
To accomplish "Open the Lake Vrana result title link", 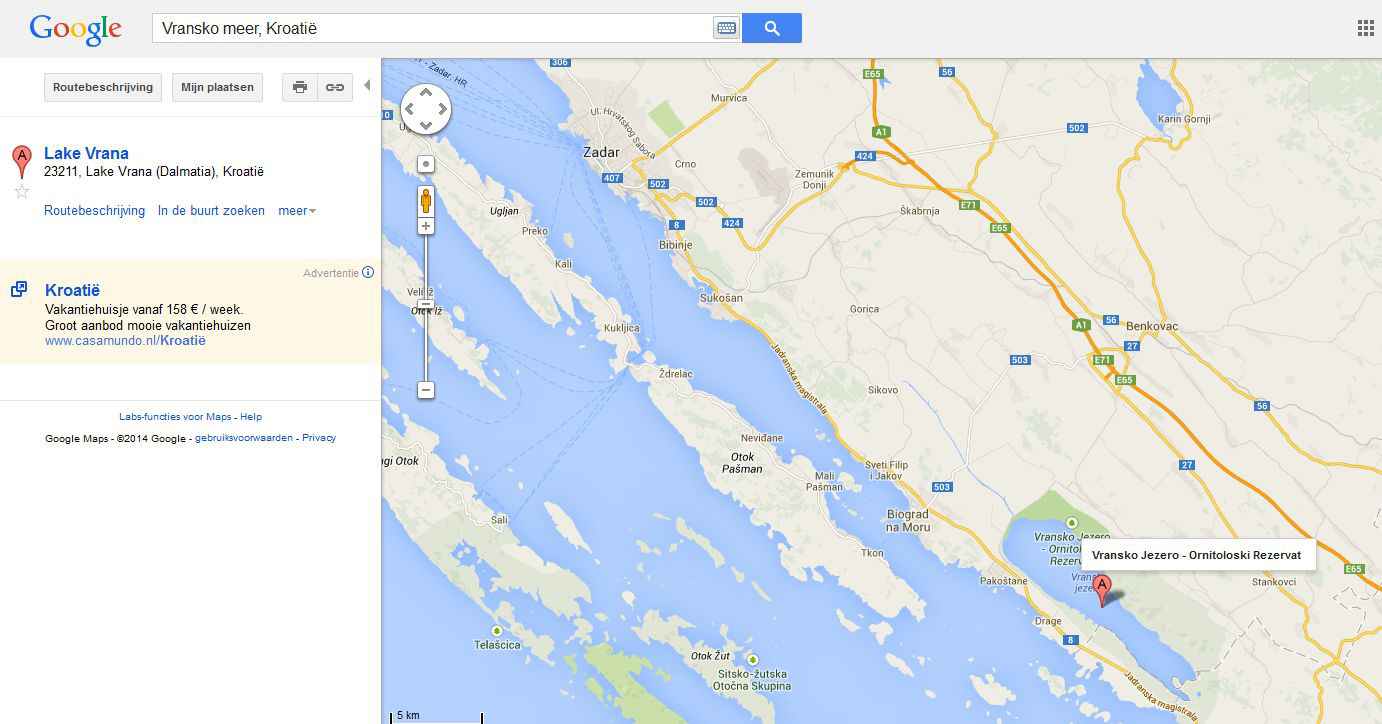I will 86,153.
